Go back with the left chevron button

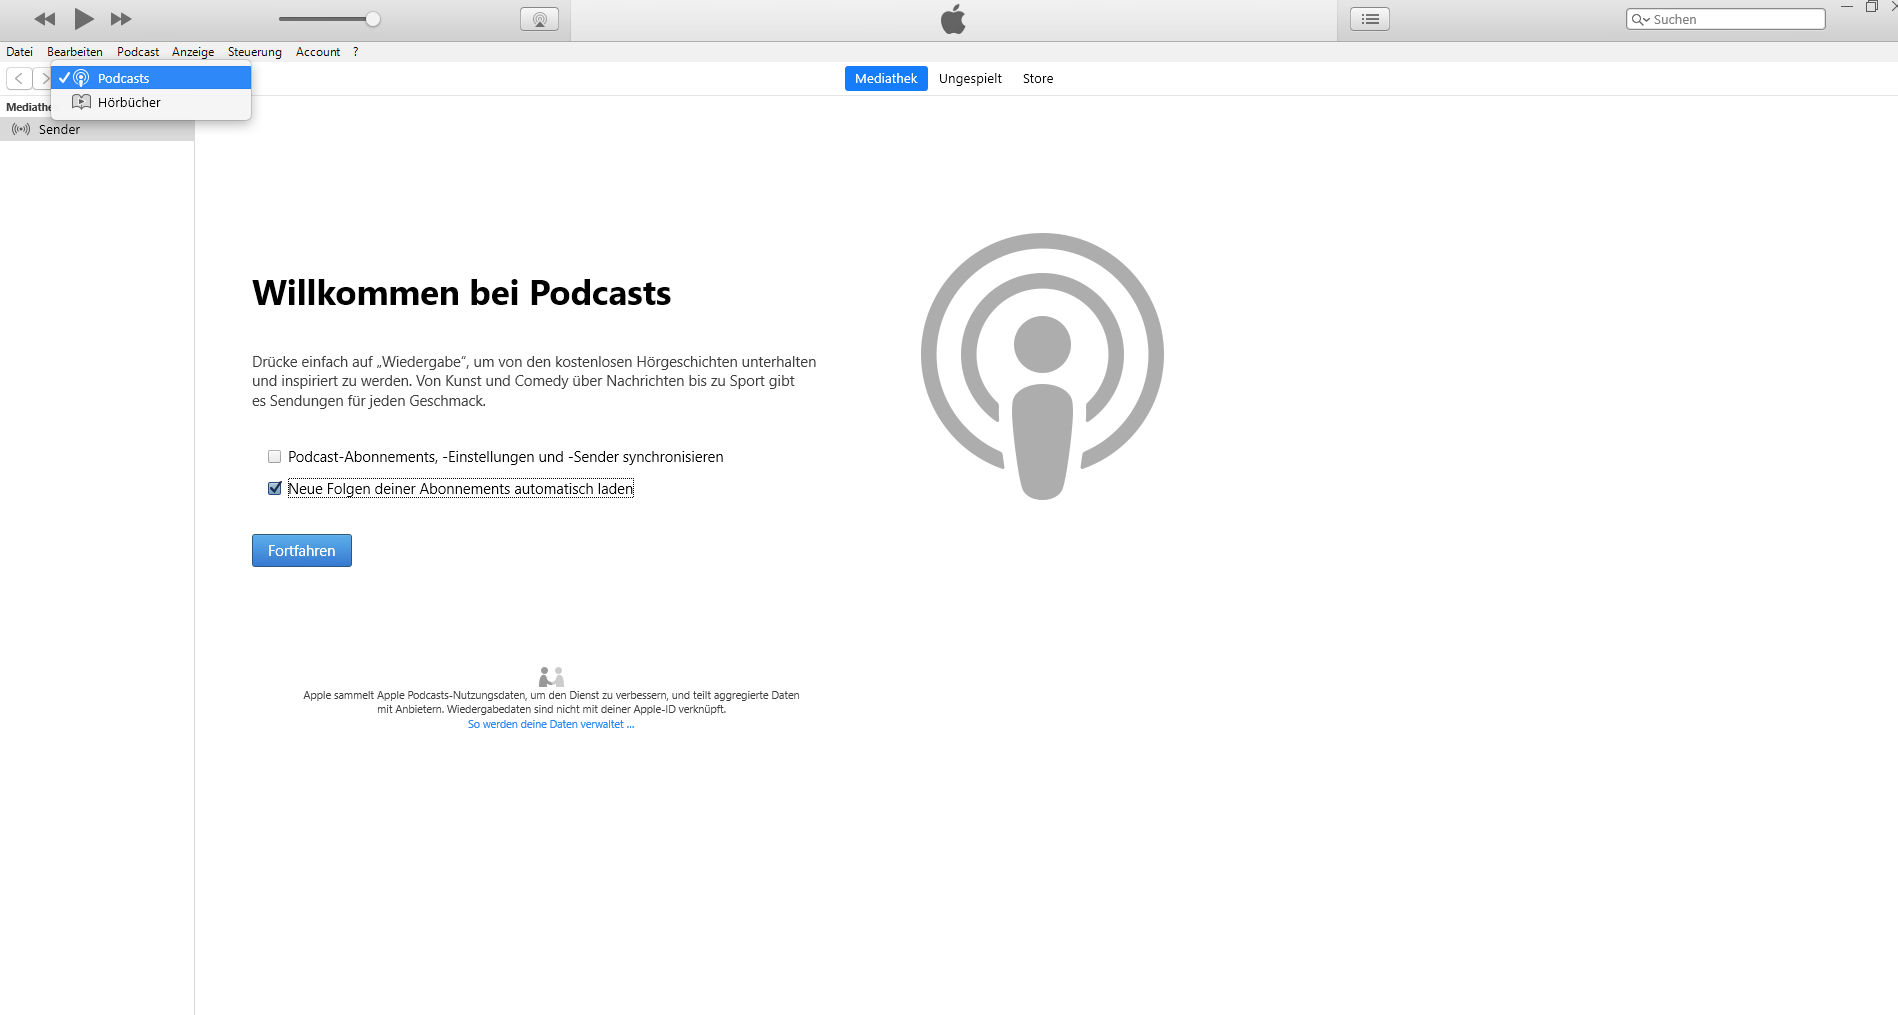click(x=19, y=78)
